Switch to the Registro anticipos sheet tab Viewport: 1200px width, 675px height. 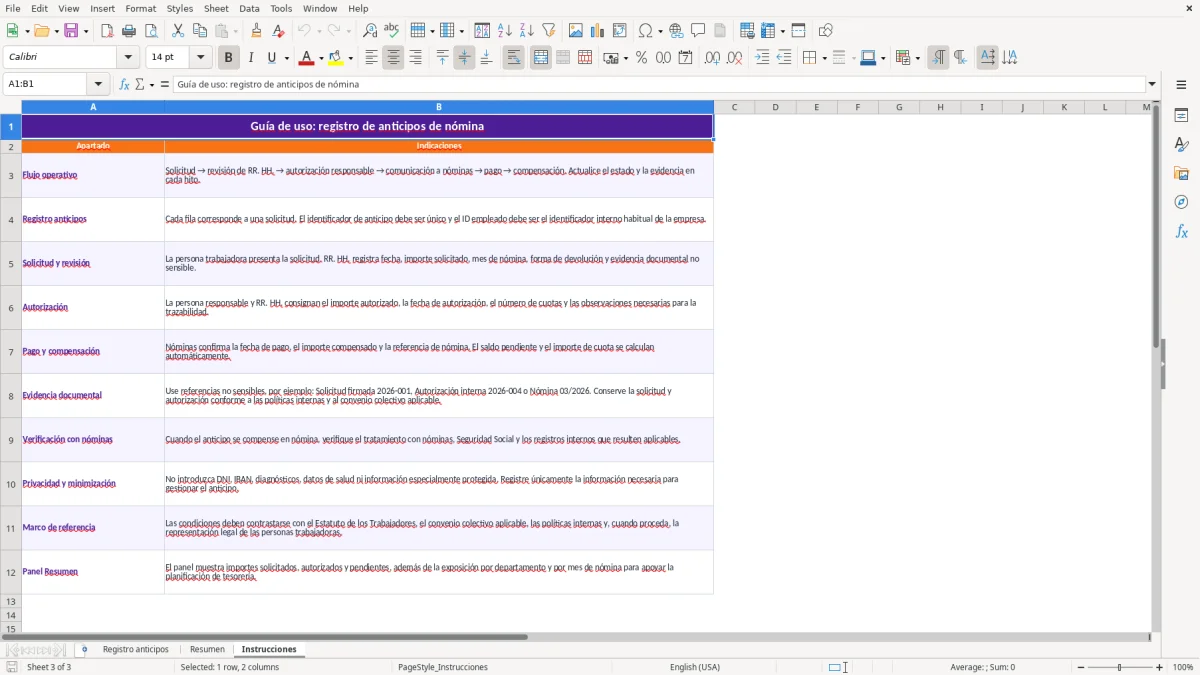[136, 649]
